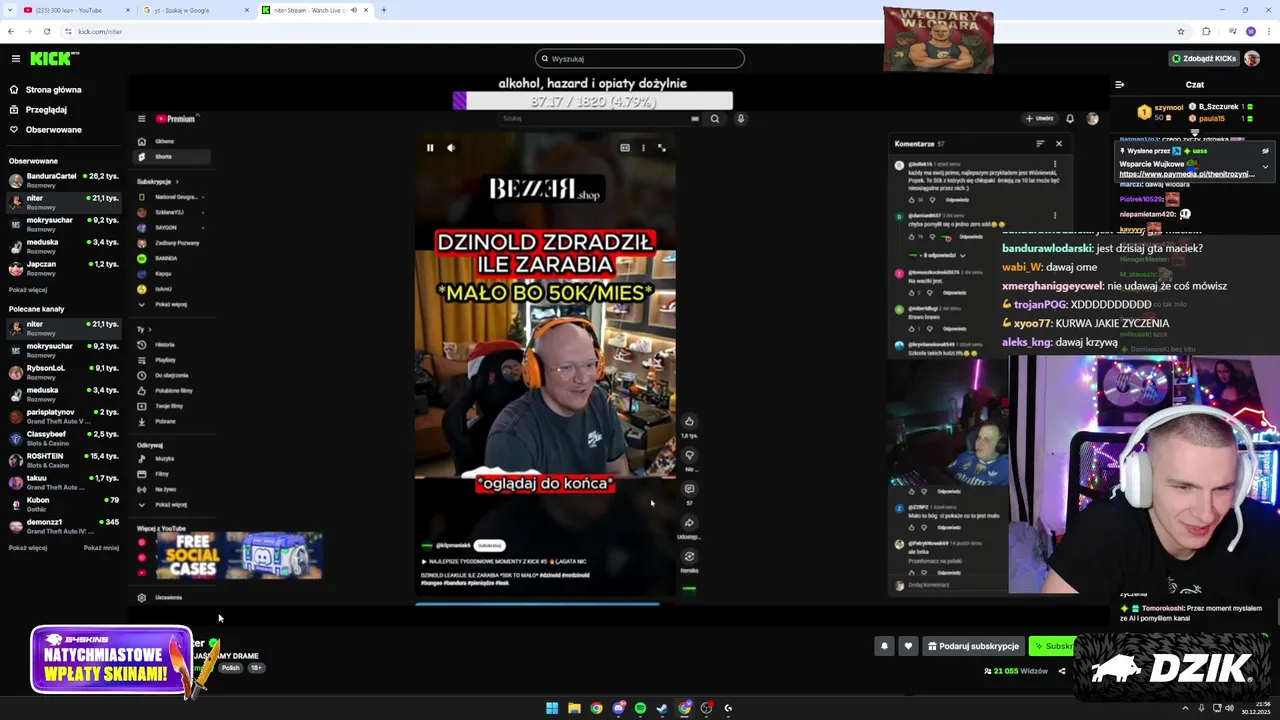Bookmark this page with star icon
Viewport: 1280px width, 720px height.
coord(1181,31)
